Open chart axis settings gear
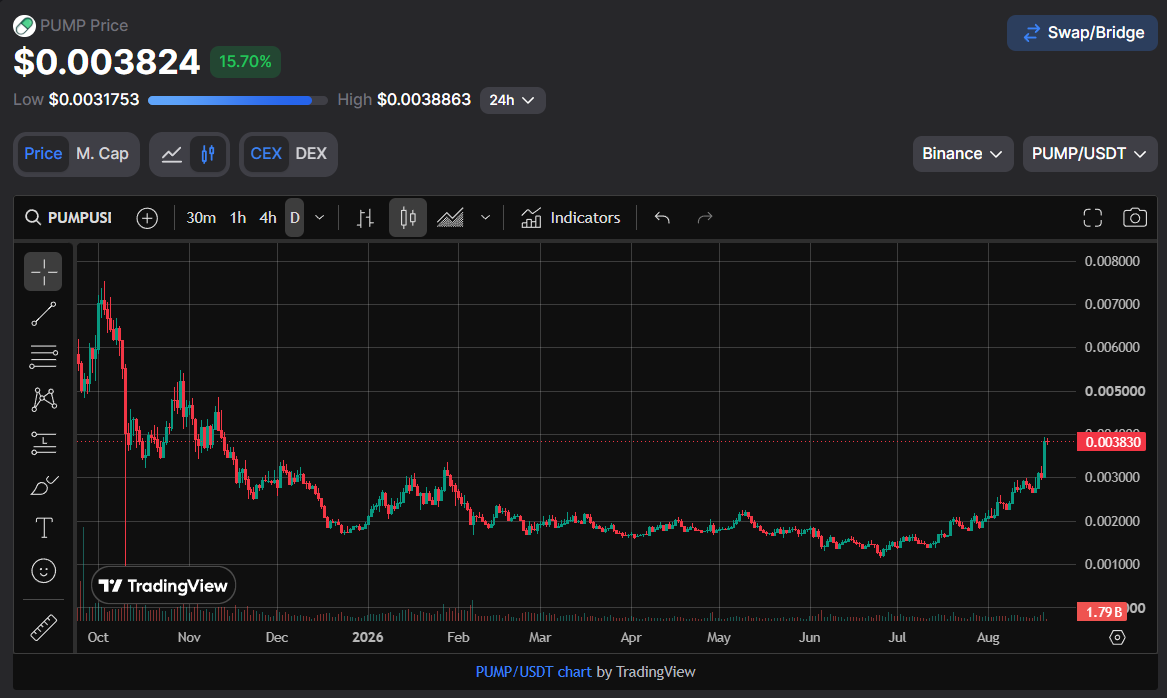 coord(1117,638)
